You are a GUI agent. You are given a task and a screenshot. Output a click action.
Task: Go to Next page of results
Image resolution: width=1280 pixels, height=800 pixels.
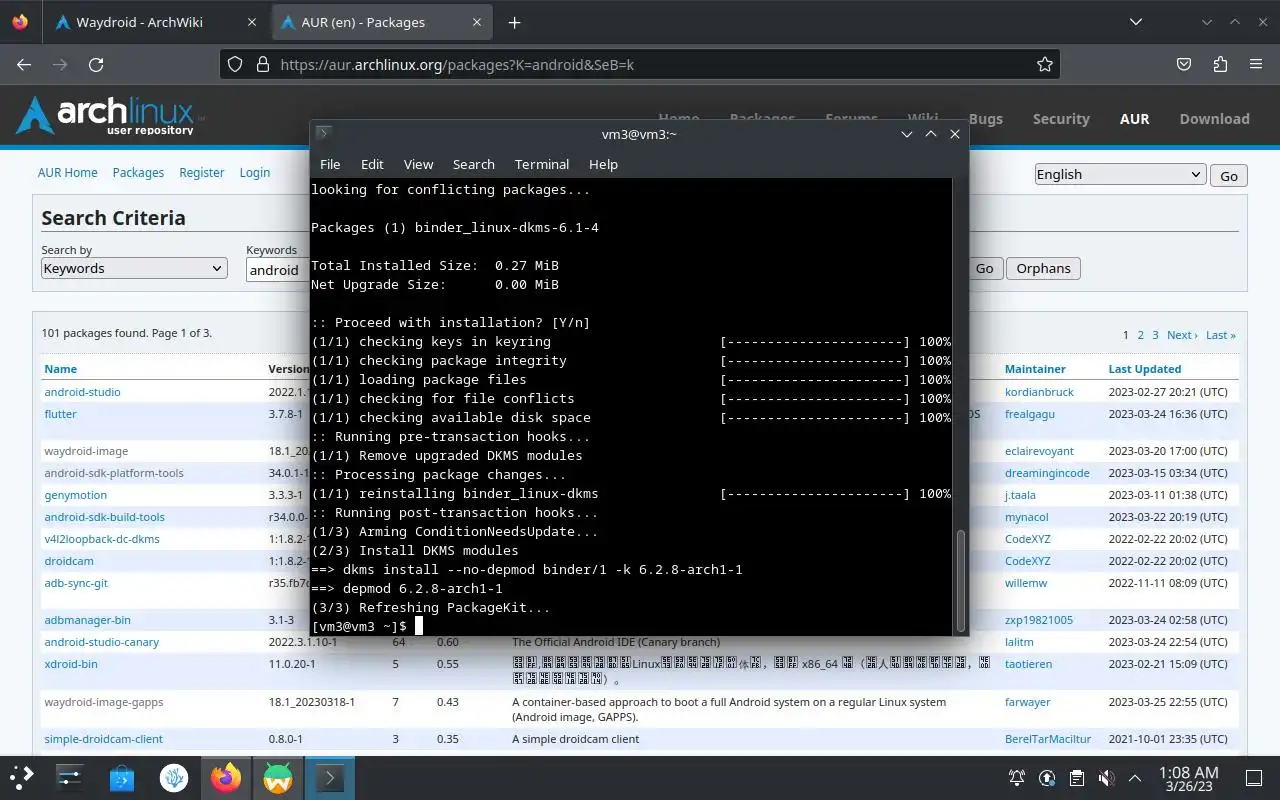(1181, 335)
